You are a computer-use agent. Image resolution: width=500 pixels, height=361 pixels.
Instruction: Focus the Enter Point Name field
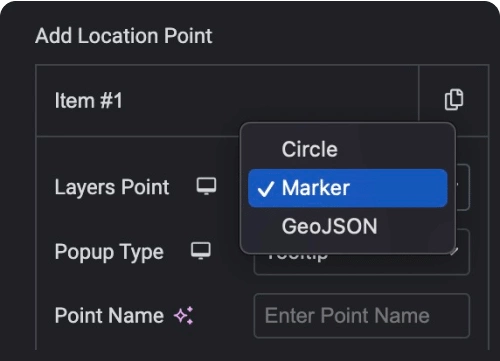click(x=362, y=316)
